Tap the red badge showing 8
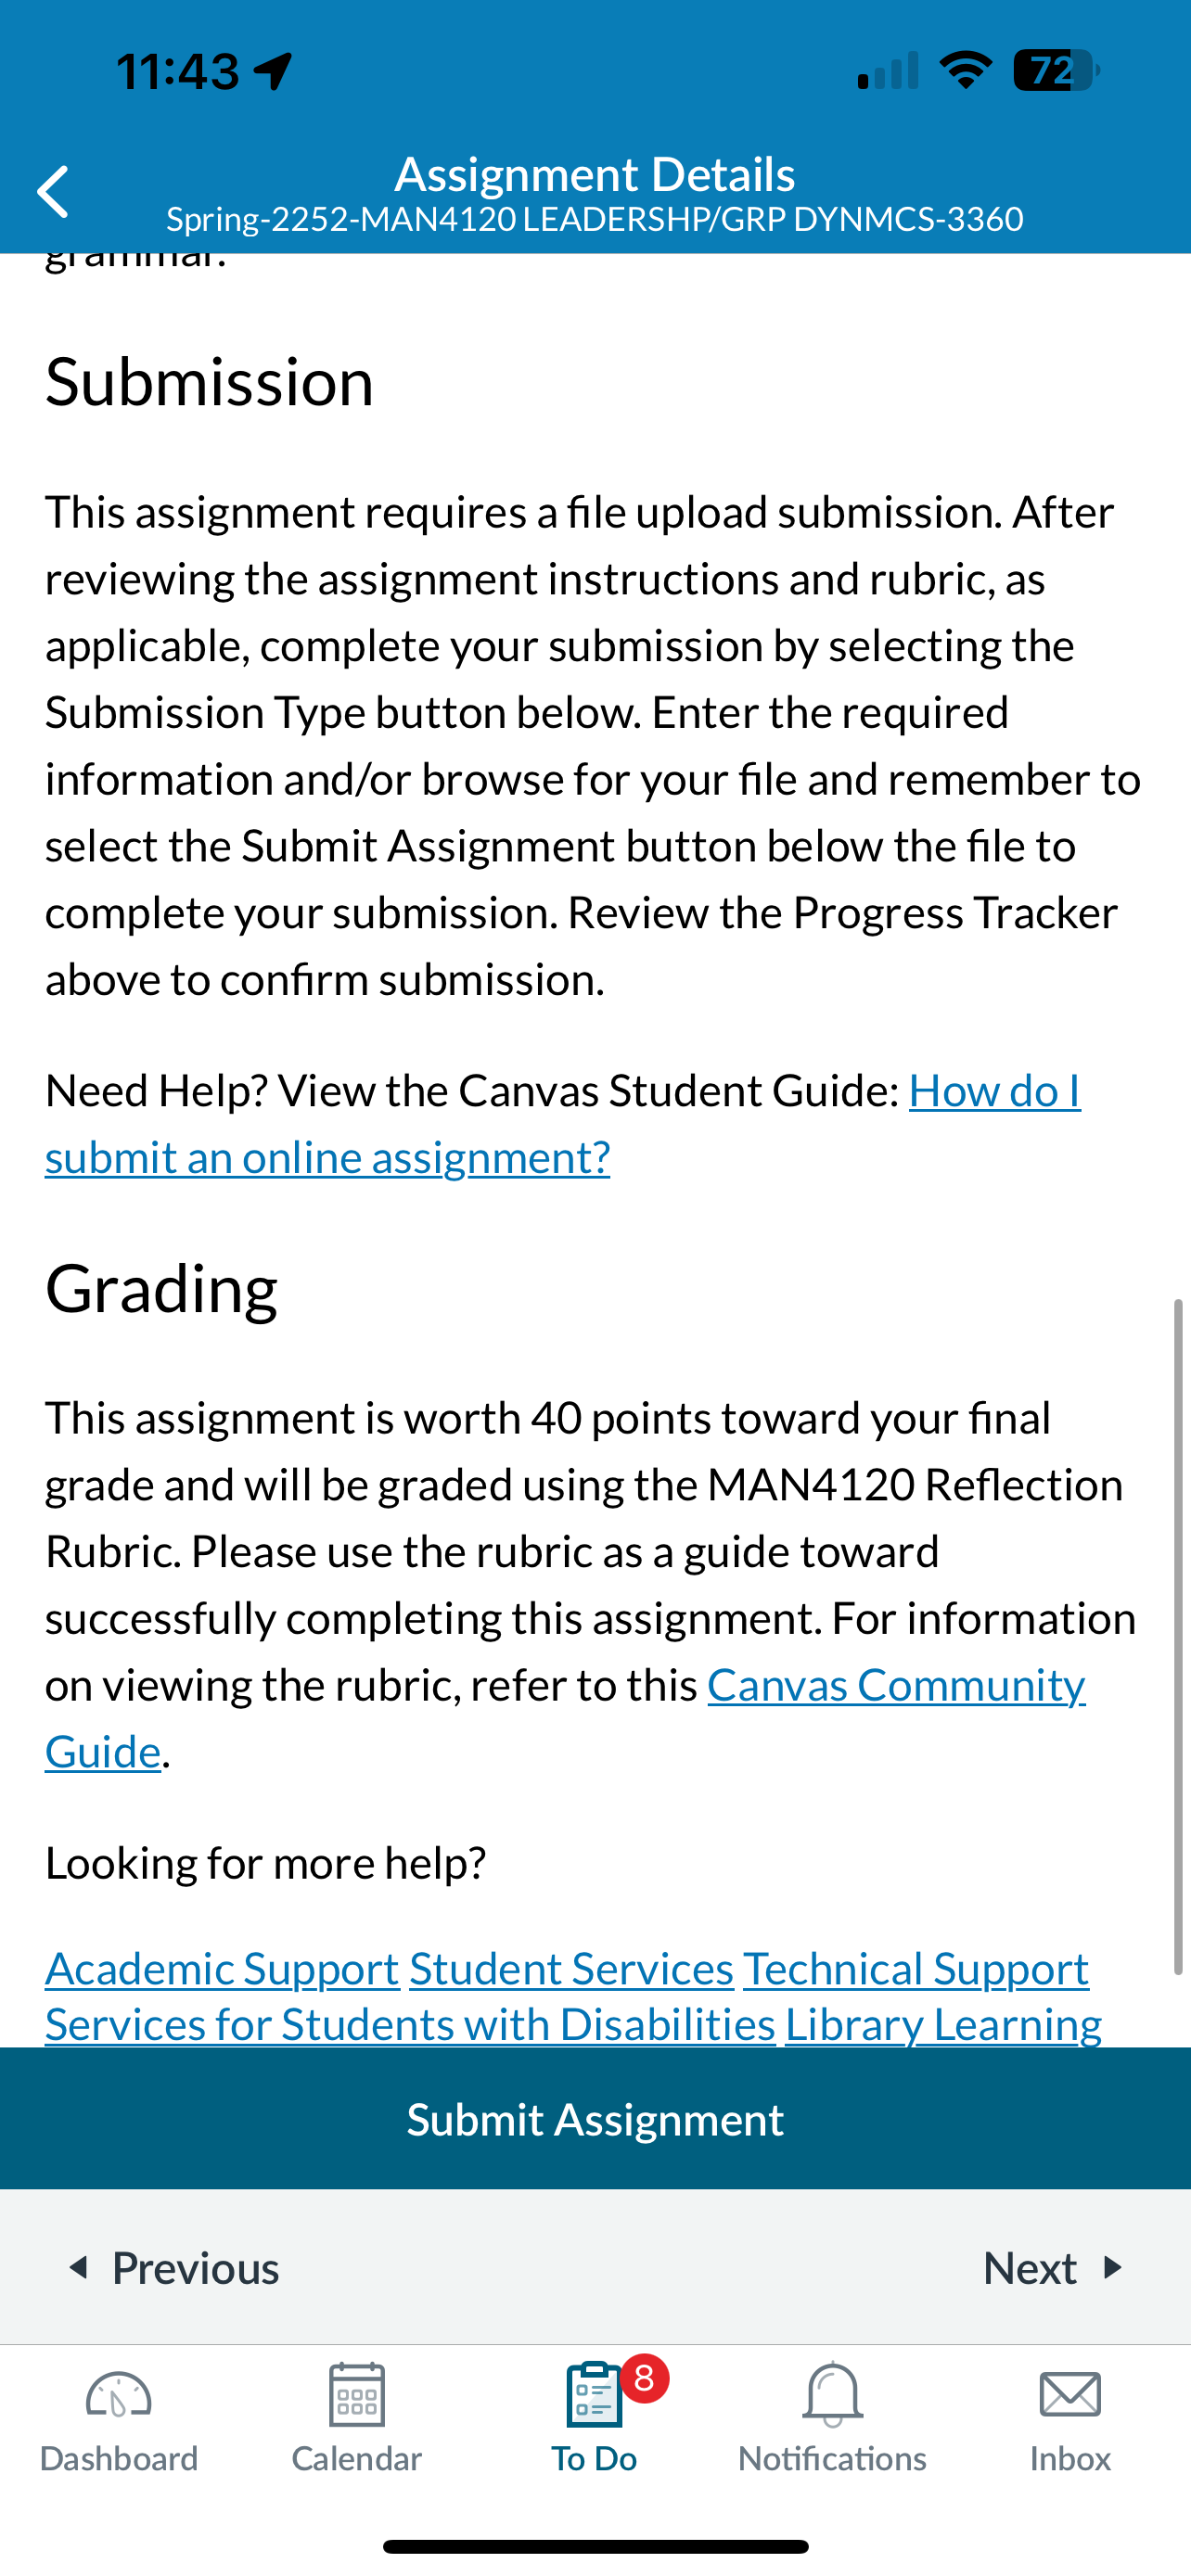 pos(645,2379)
